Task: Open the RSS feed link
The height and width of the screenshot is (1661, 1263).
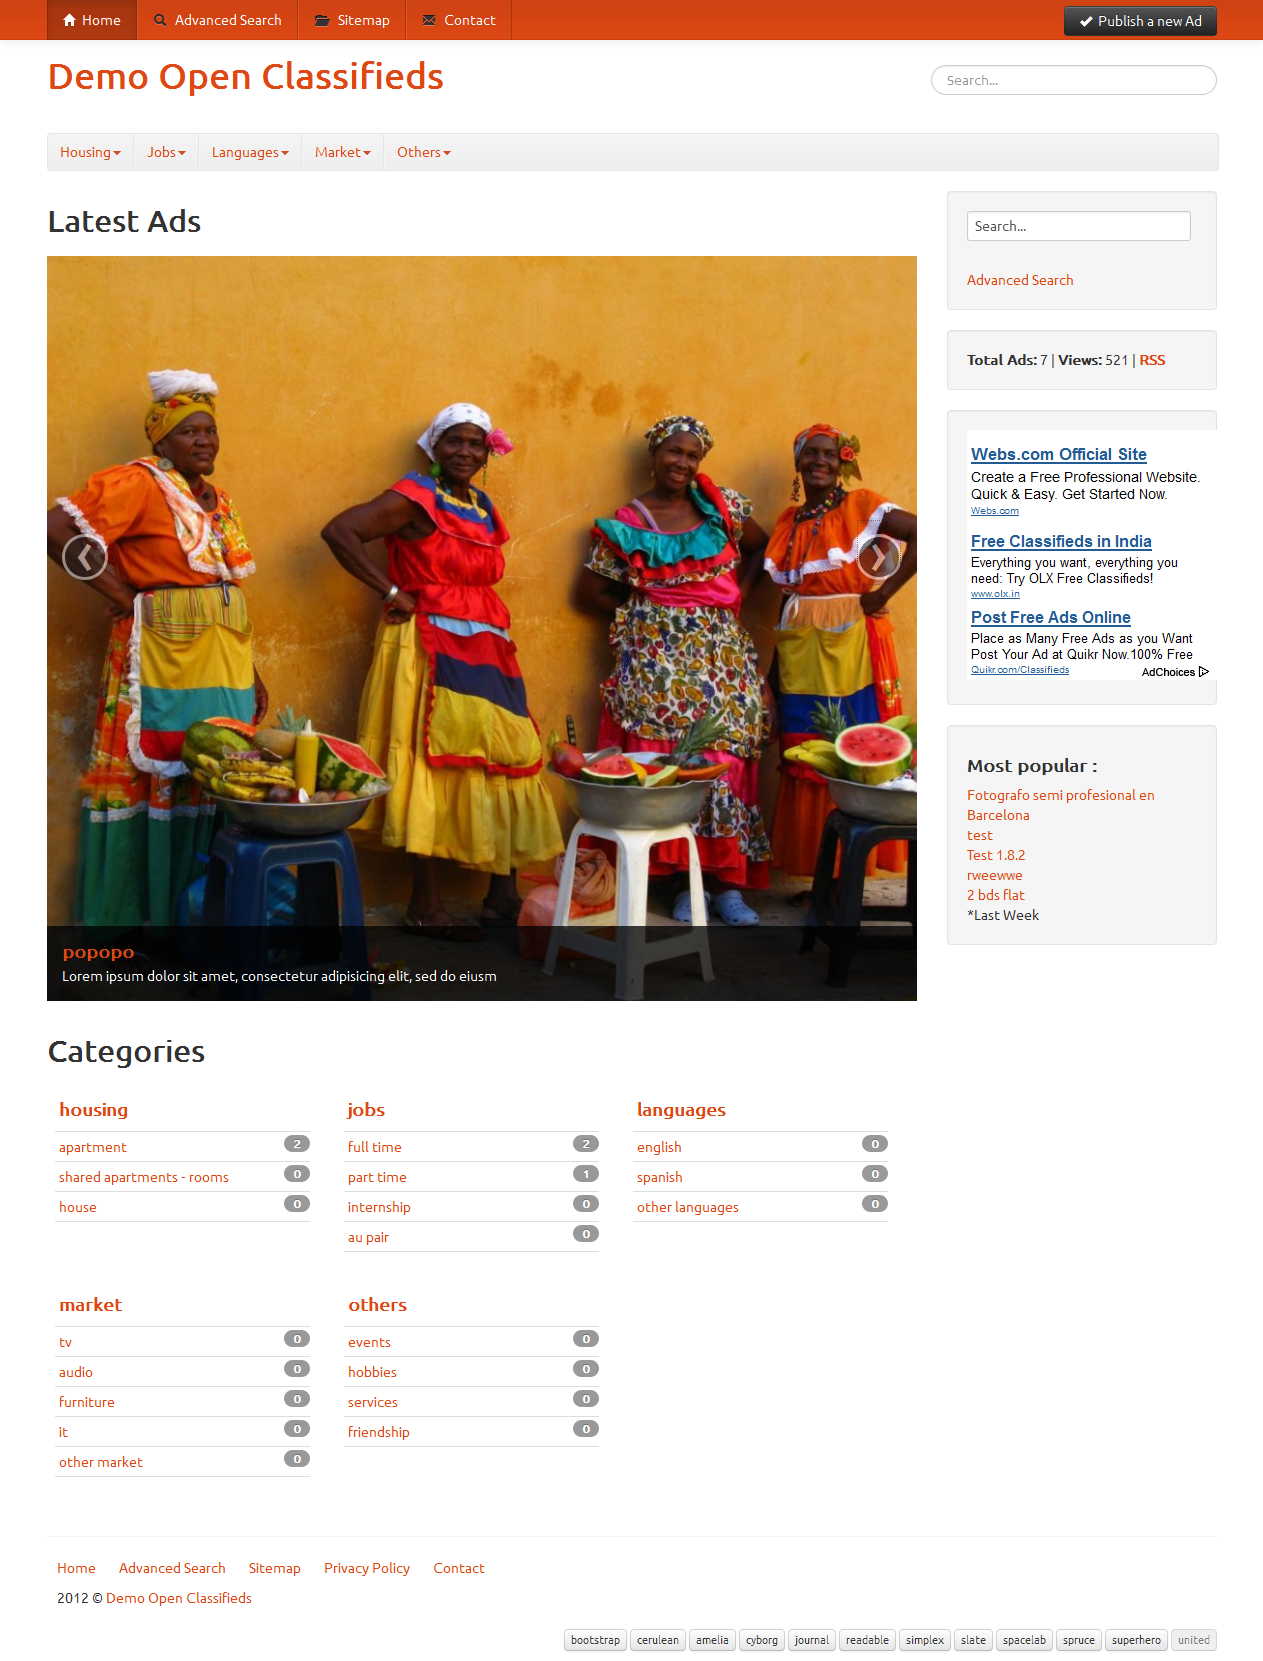Action: 1152,360
